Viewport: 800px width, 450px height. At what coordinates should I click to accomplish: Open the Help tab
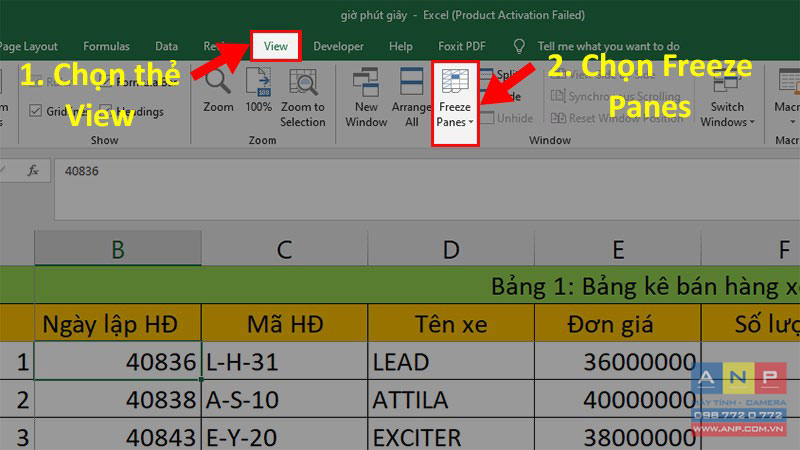pos(401,46)
